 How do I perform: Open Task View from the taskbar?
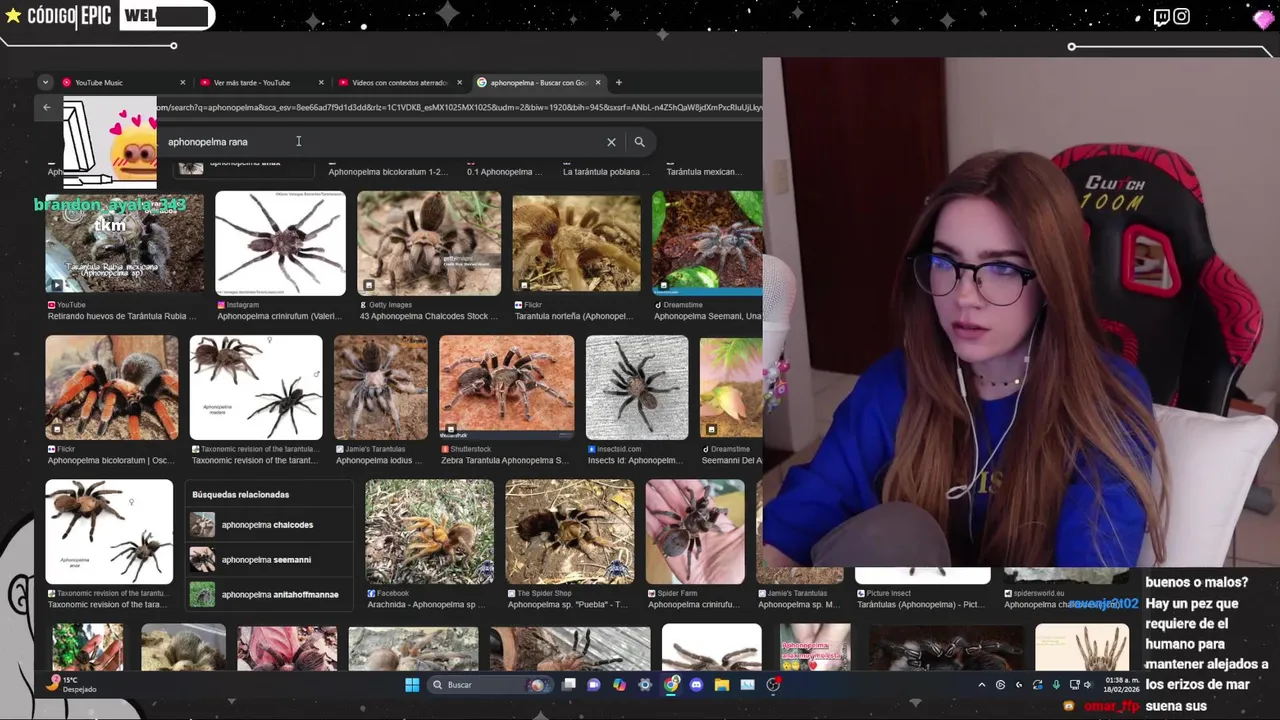pyautogui.click(x=569, y=685)
